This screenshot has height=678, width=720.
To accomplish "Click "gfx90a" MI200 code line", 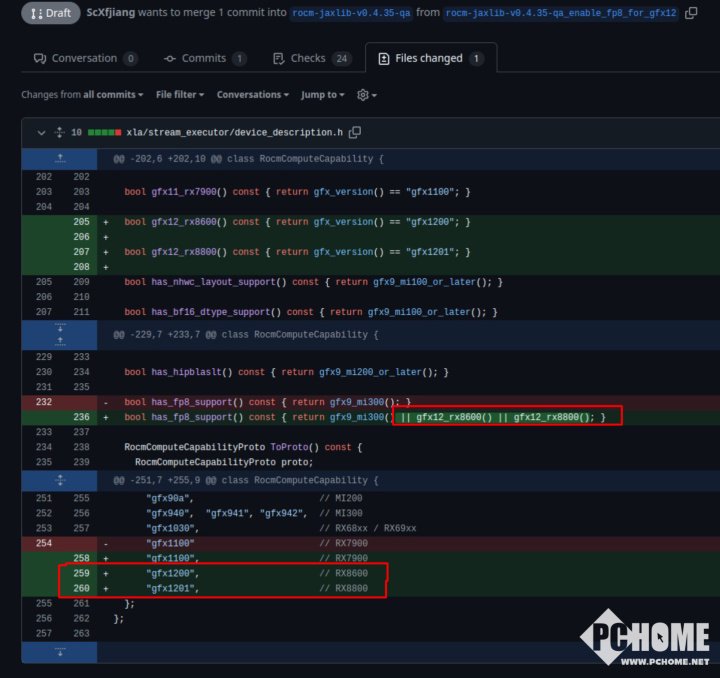I will pyautogui.click(x=254, y=498).
